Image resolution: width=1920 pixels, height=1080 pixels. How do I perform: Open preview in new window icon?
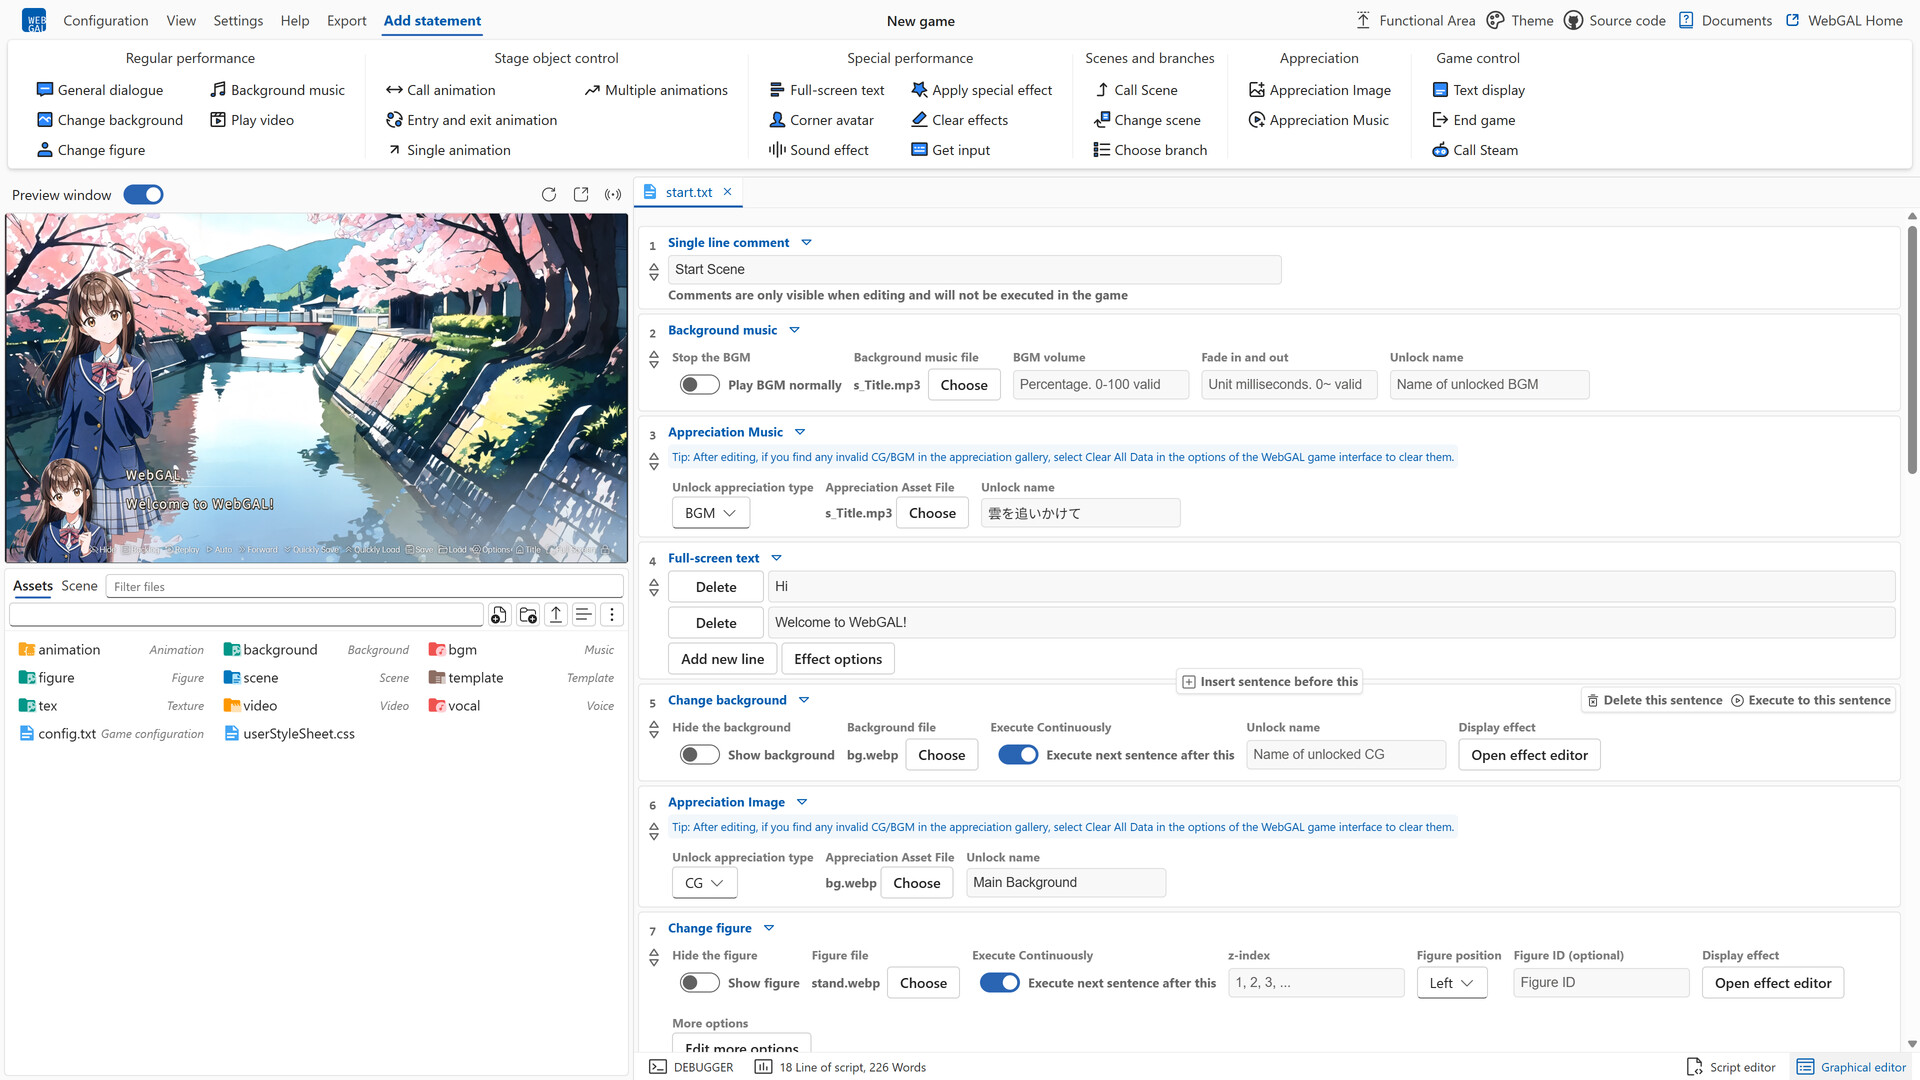point(581,195)
